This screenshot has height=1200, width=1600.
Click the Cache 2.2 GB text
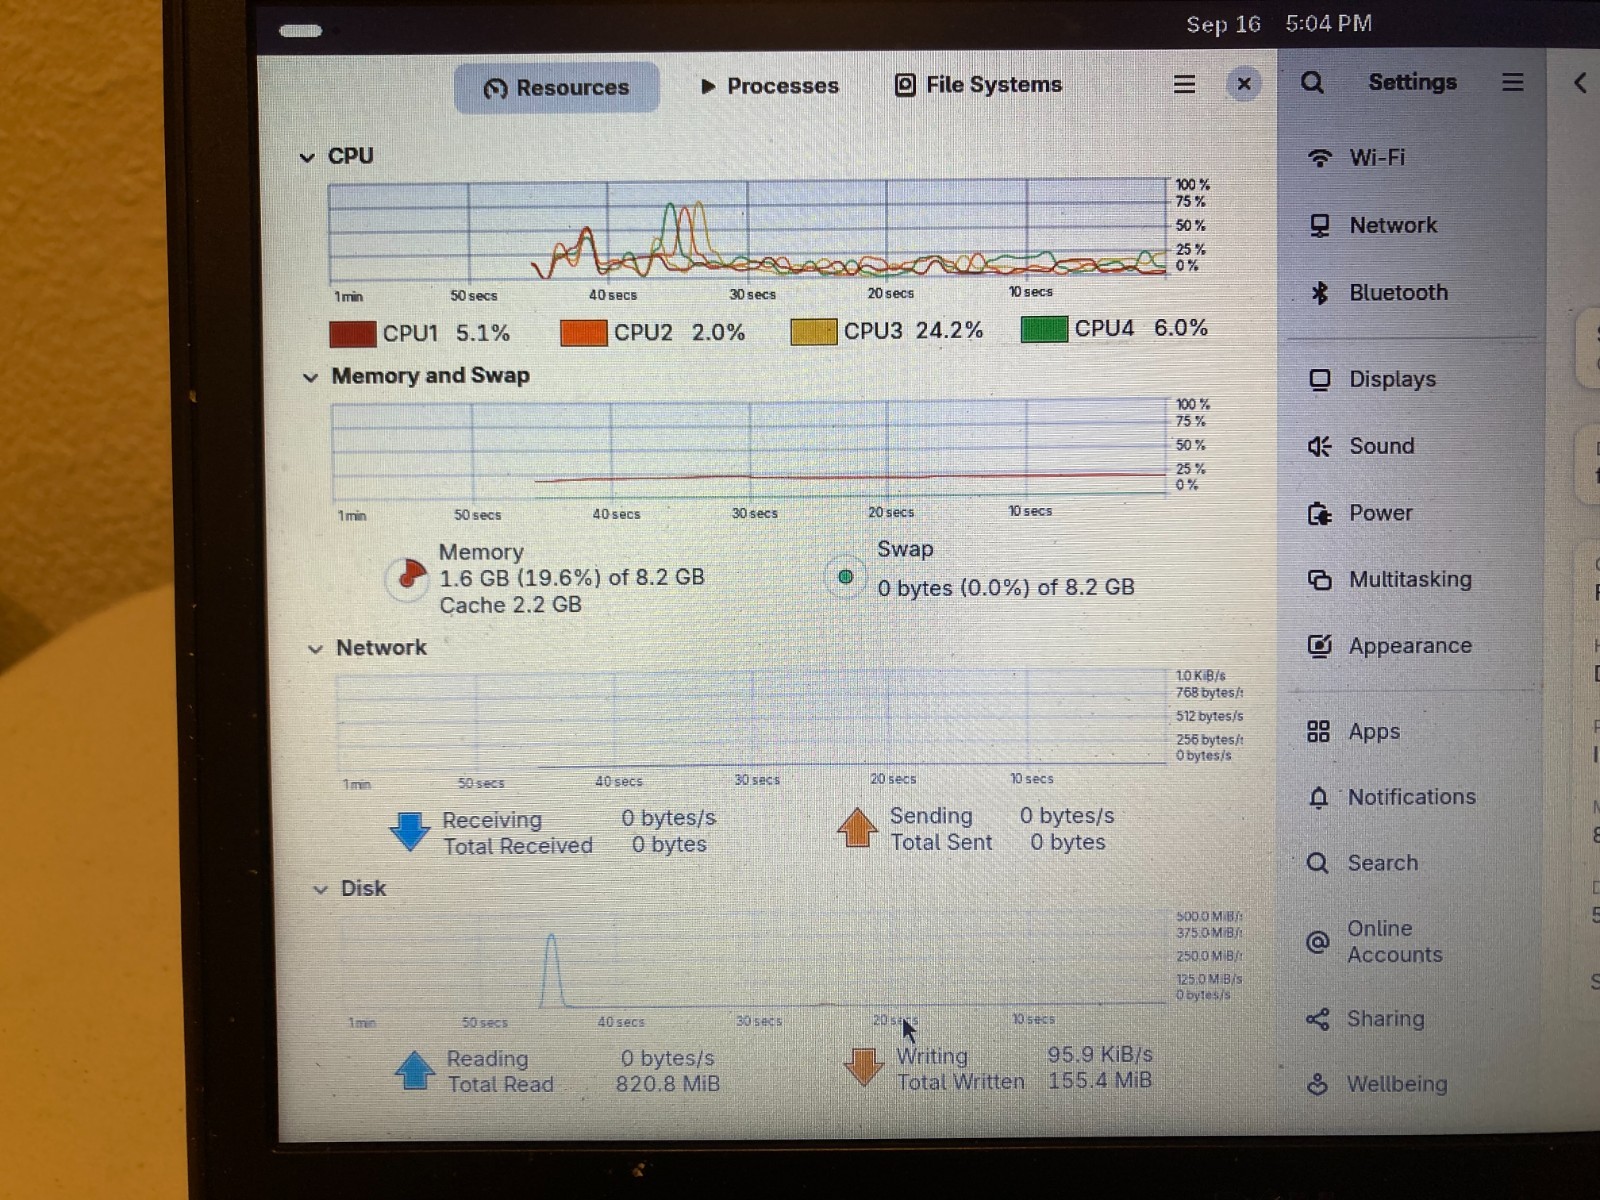510,605
